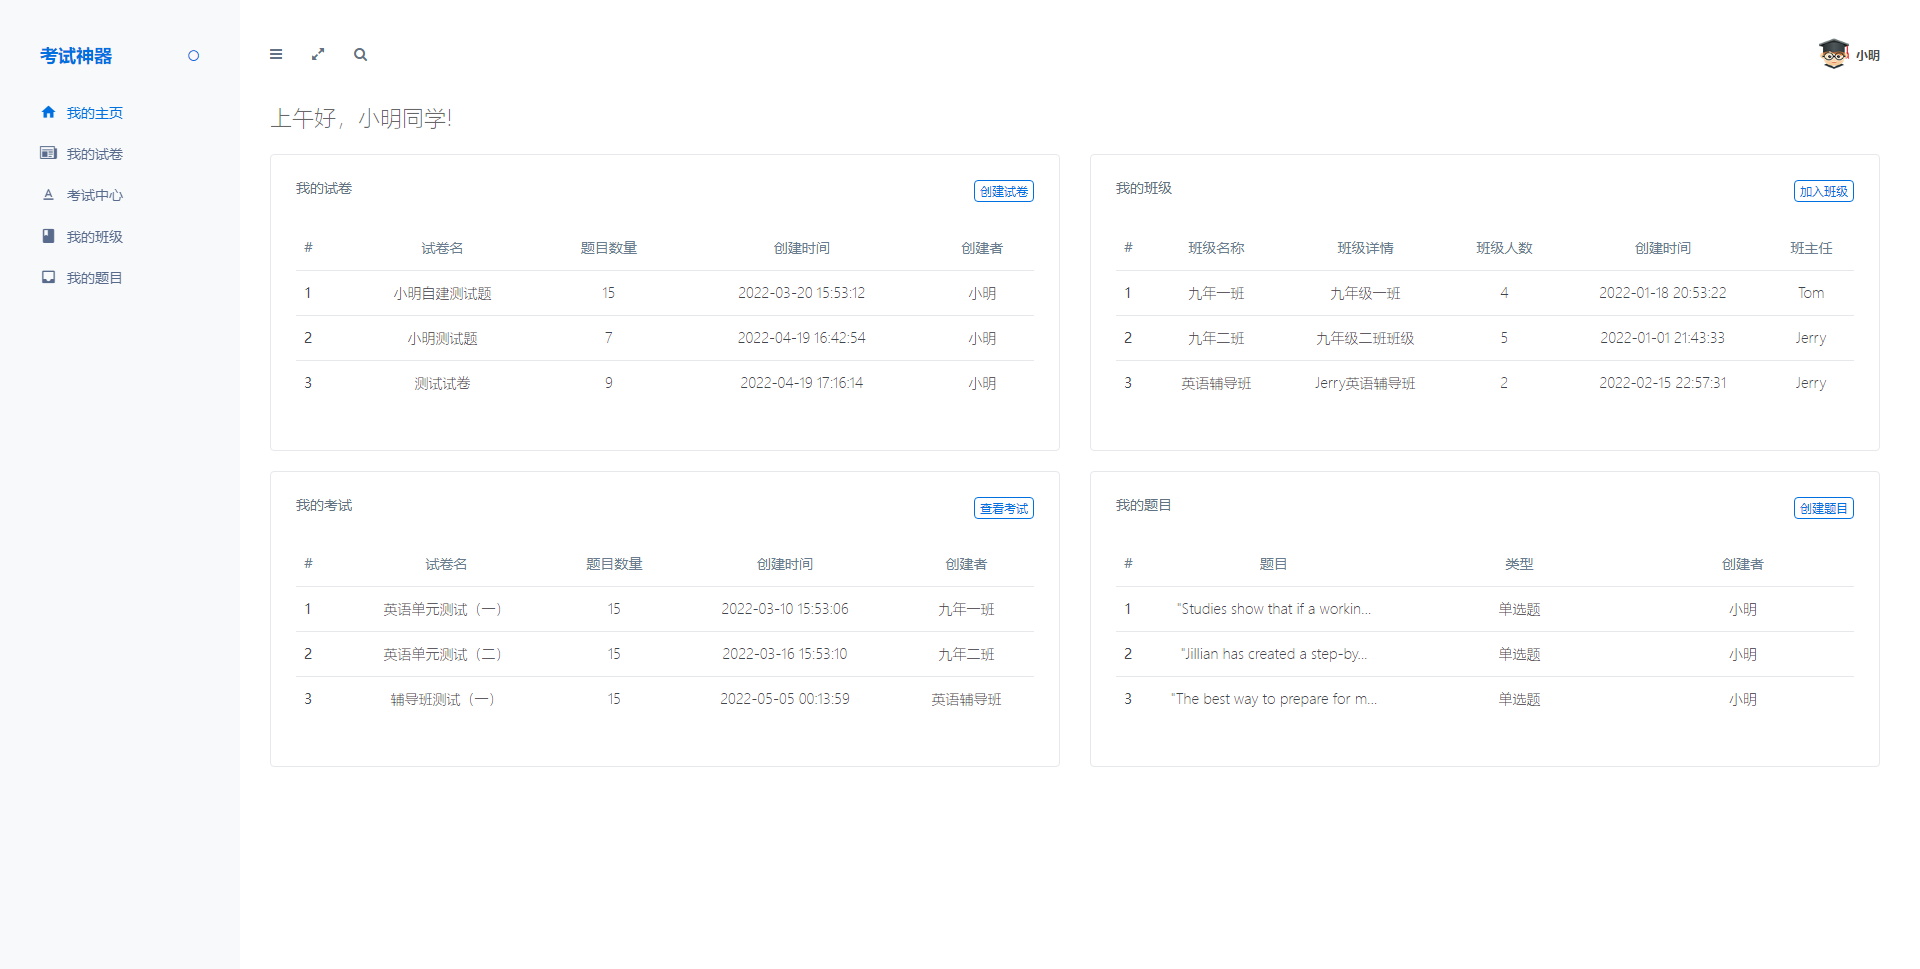This screenshot has width=1920, height=969.
Task: Click the 考试神器 logo title
Action: [x=76, y=56]
